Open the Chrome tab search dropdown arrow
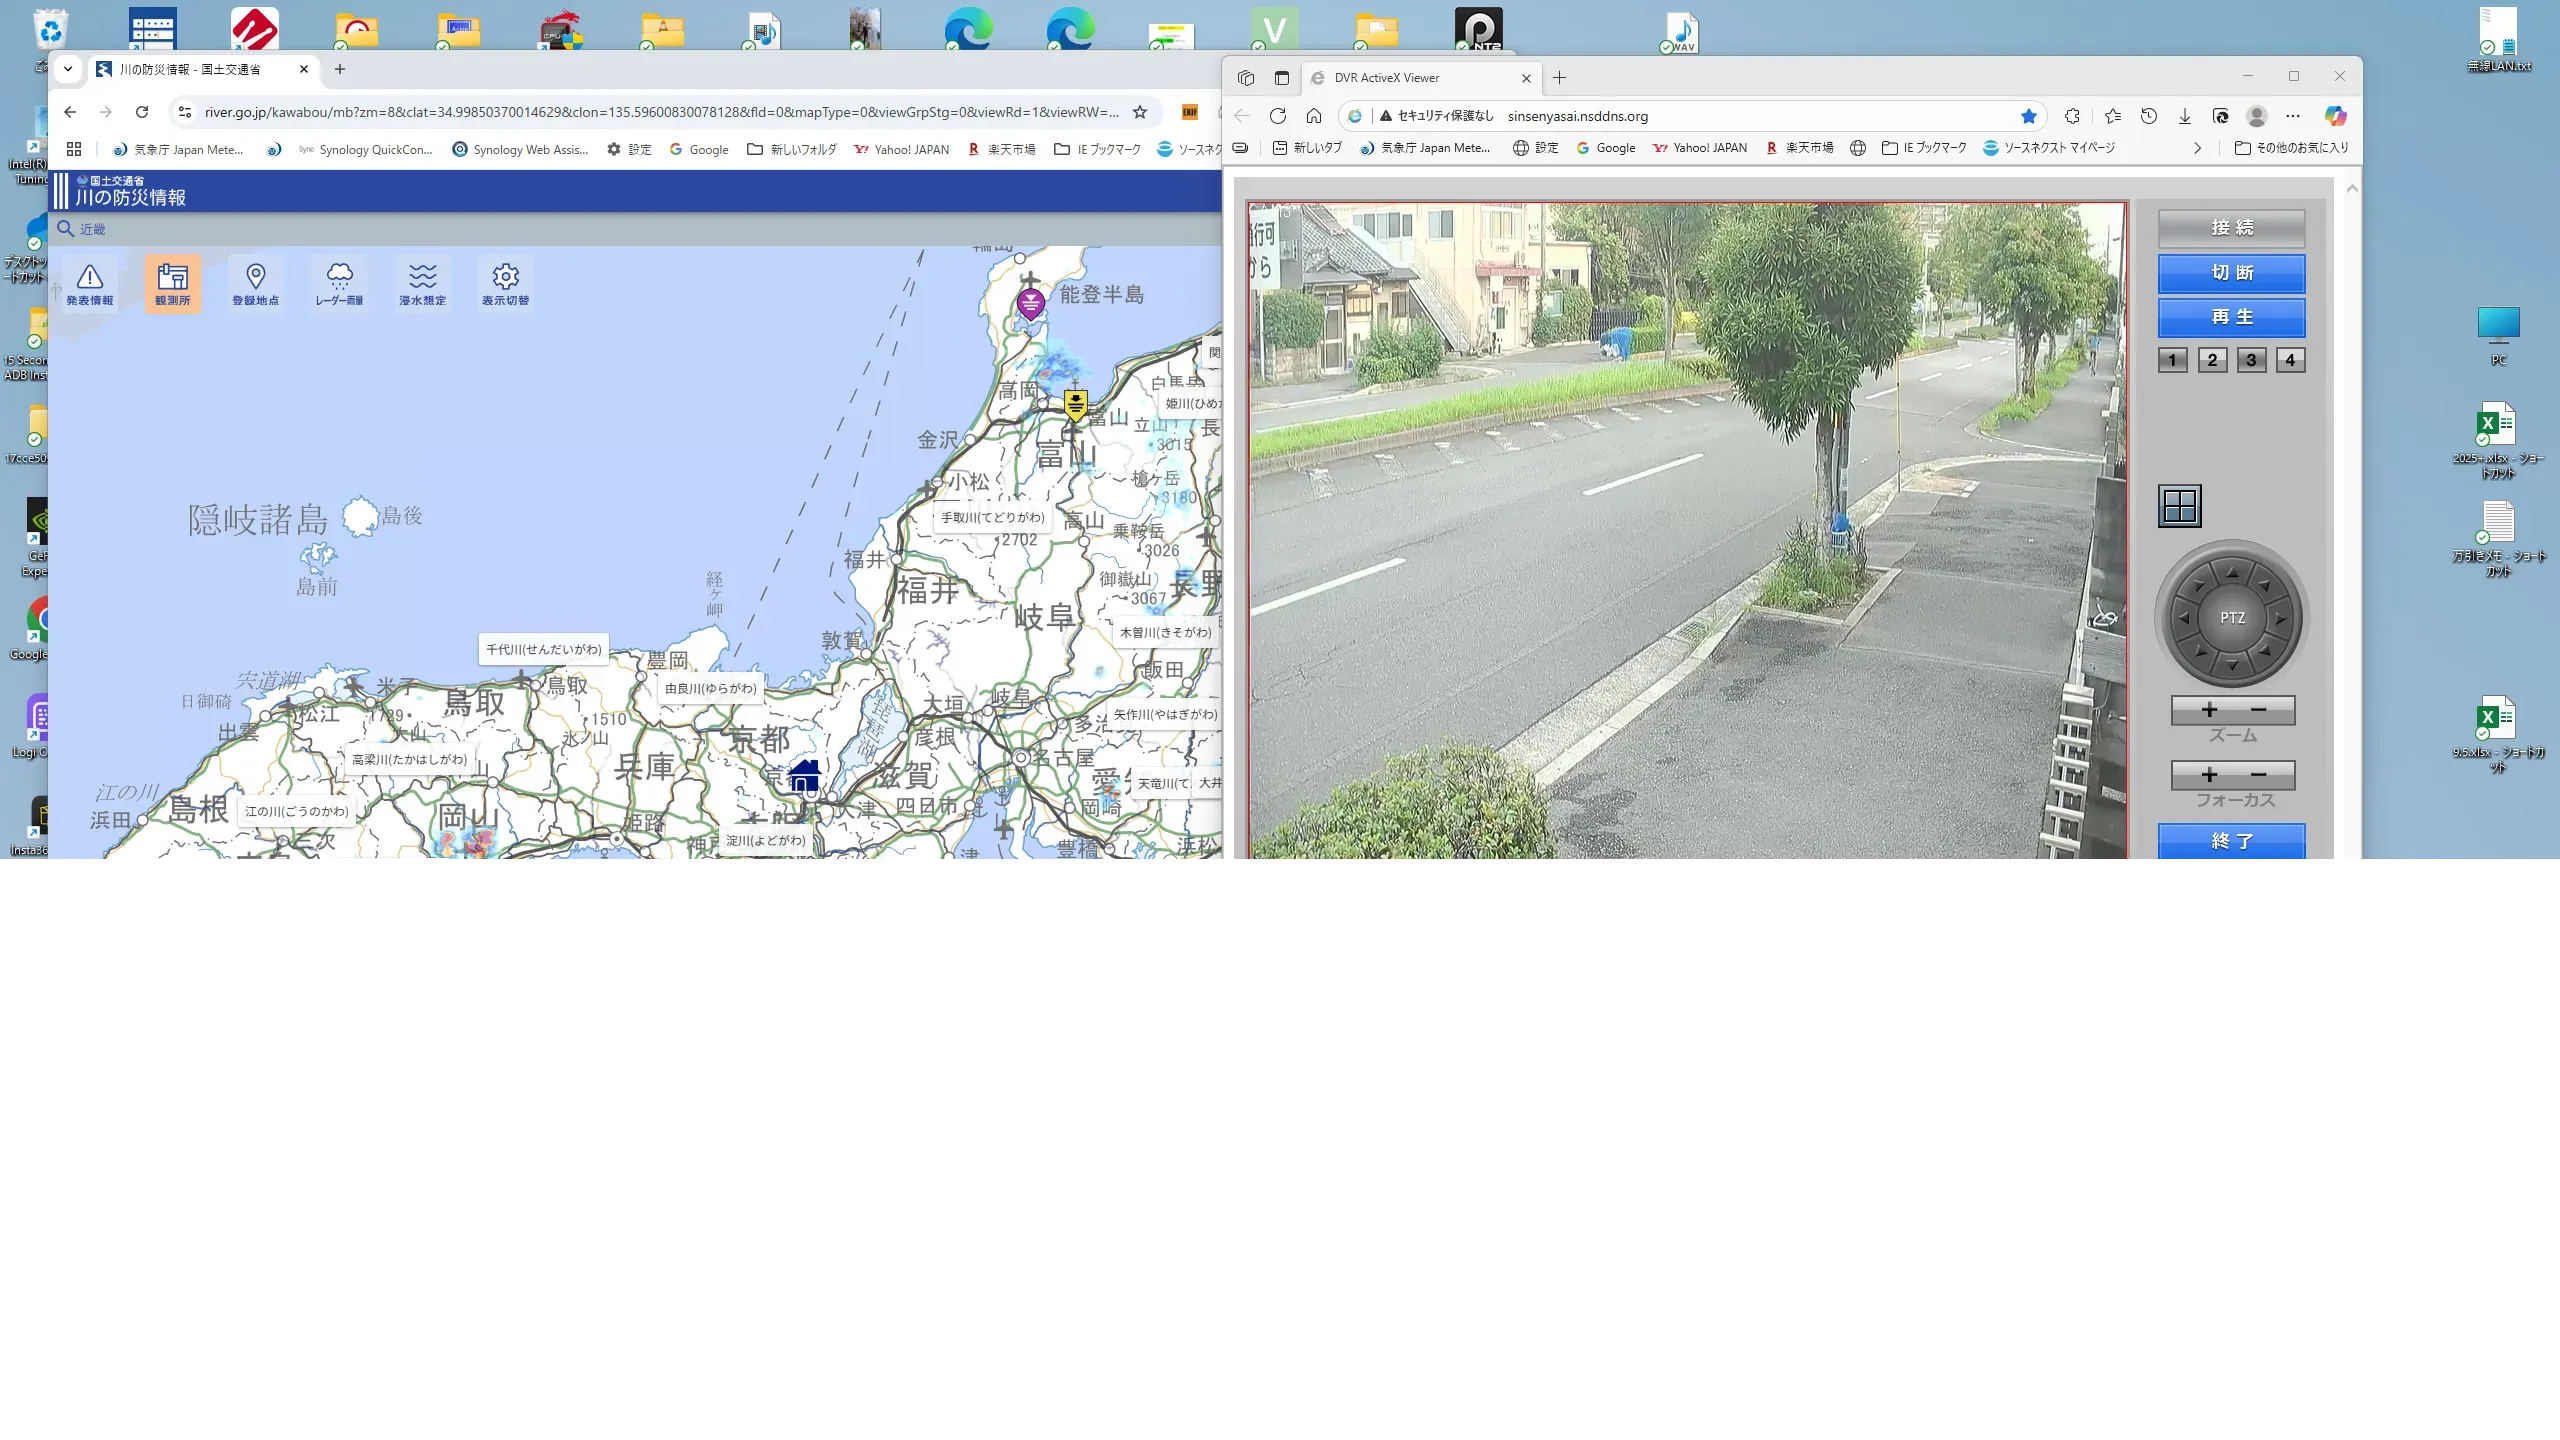 [68, 69]
